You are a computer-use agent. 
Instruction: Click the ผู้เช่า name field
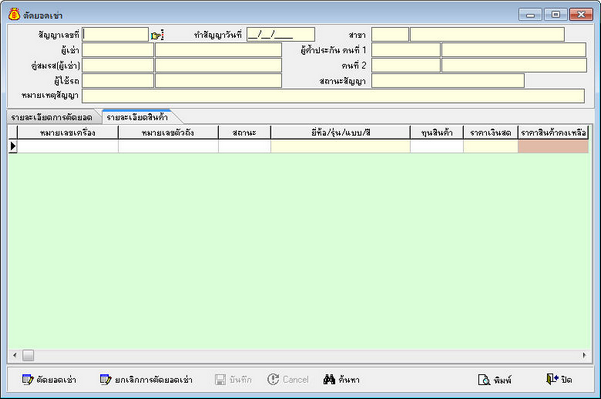pyautogui.click(x=218, y=50)
